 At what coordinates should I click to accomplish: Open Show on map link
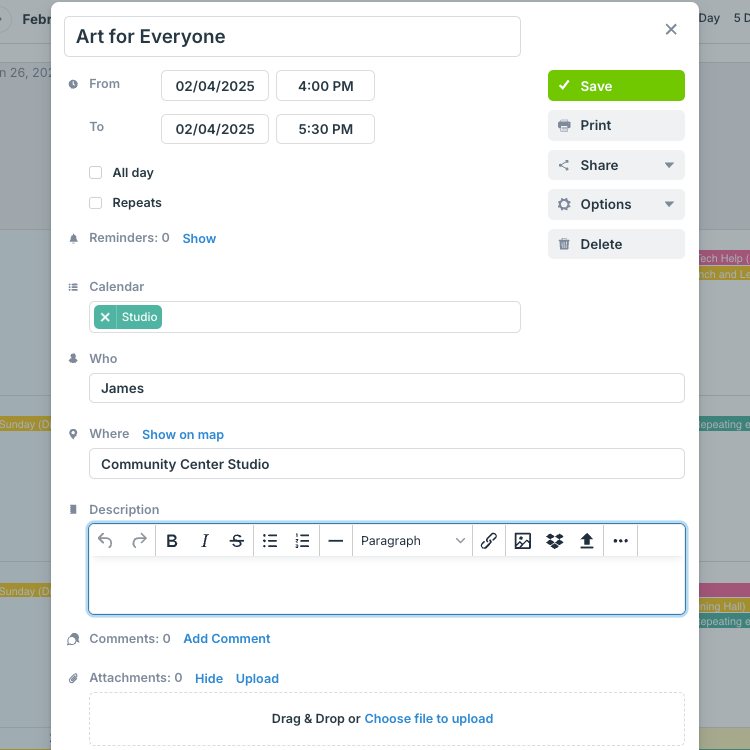pyautogui.click(x=183, y=434)
